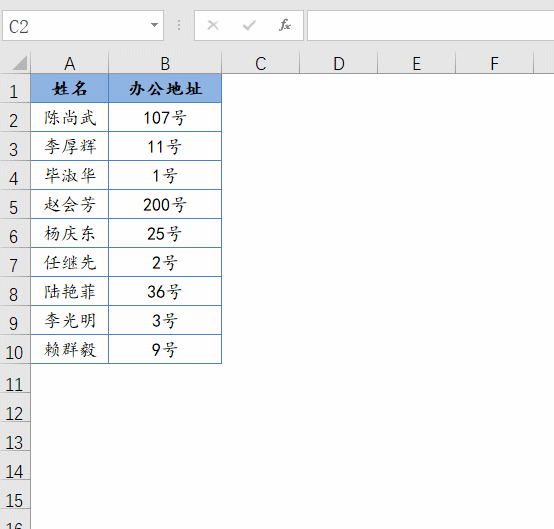Select row 14 header
Screen dimensions: 554x529
pyautogui.click(x=15, y=465)
